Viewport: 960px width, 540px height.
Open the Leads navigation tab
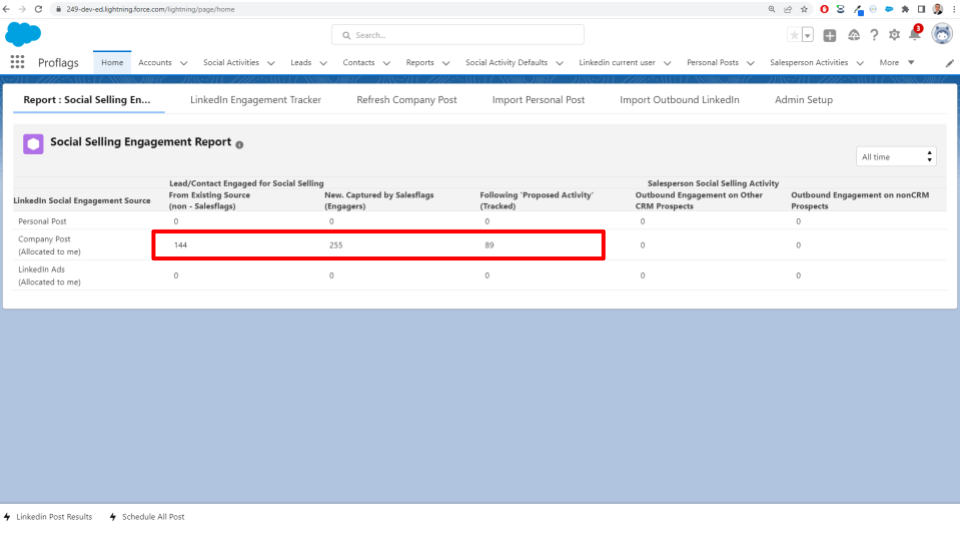pyautogui.click(x=301, y=62)
